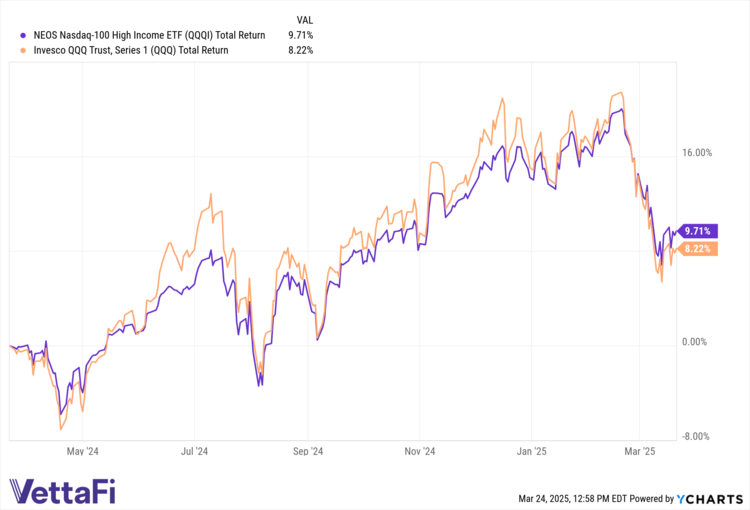This screenshot has width=750, height=510.
Task: Select the NEOS Nasdaq-100 High Income ETF legend label
Action: pyautogui.click(x=142, y=35)
